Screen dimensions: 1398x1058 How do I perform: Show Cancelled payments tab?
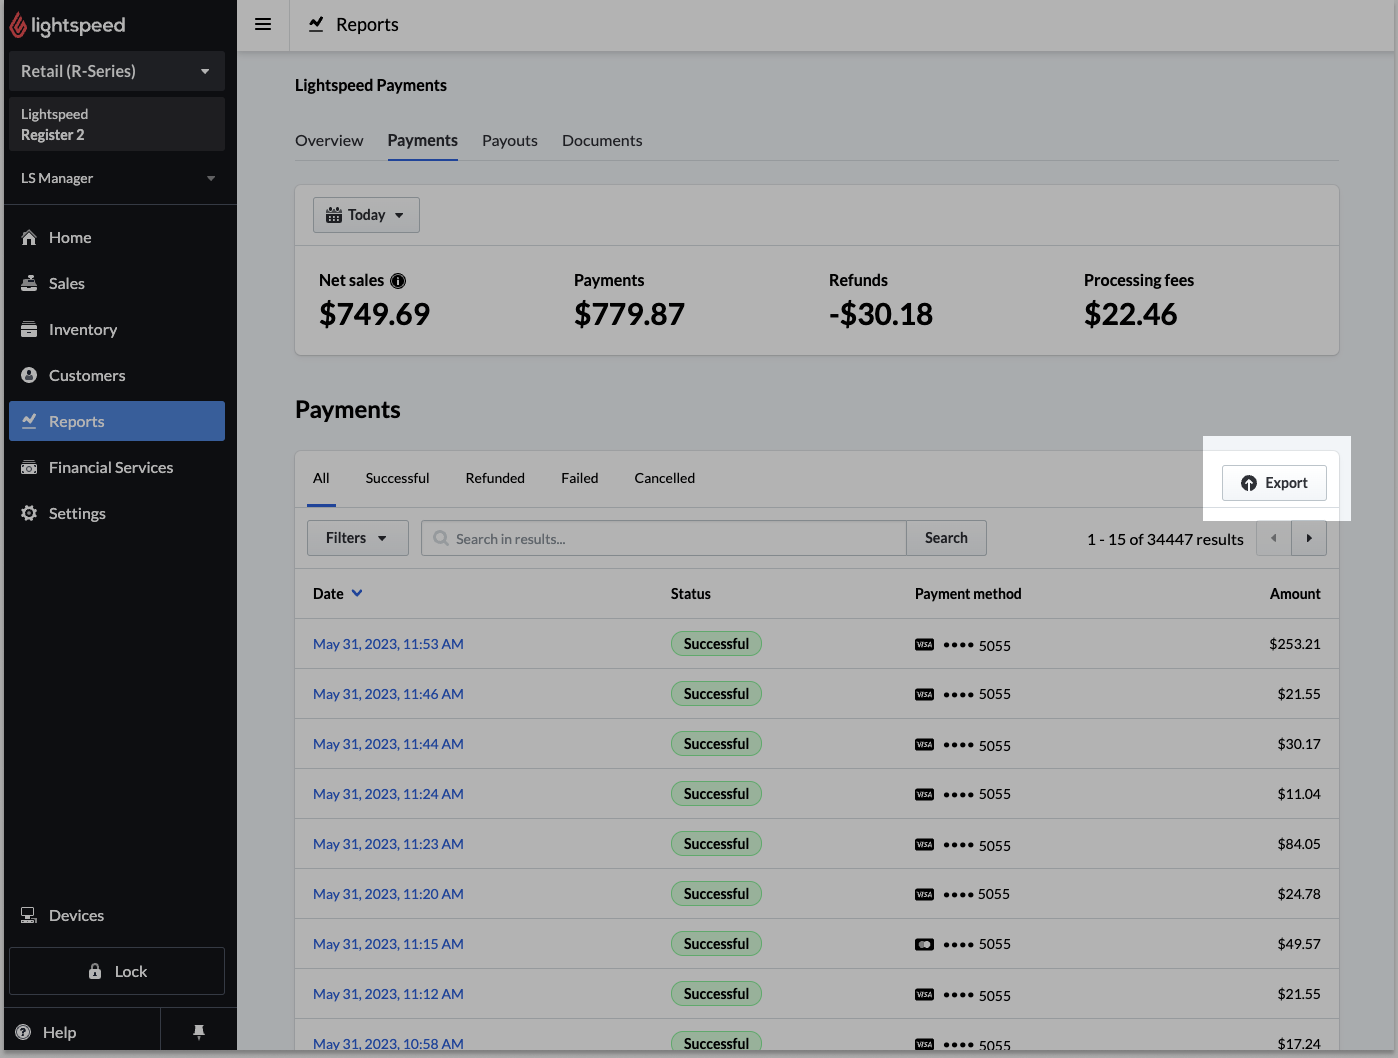[665, 478]
